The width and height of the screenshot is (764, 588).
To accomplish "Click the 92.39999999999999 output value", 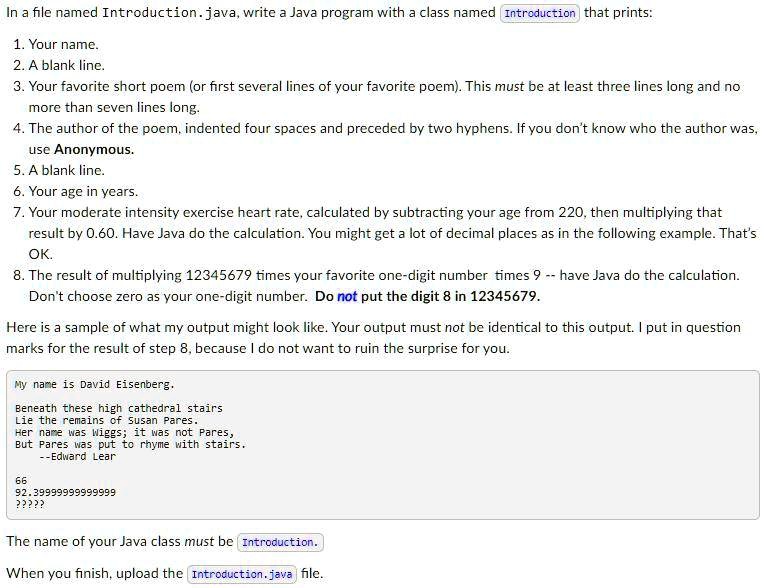I will tap(65, 493).
